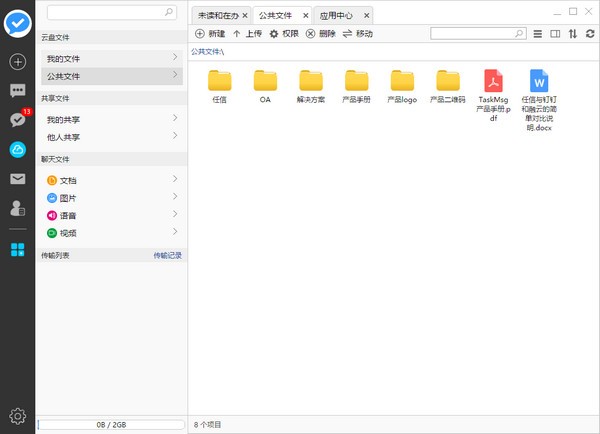Screen dimensions: 600x434
Task: Open tasks icon with 13 badge
Action: (17, 120)
